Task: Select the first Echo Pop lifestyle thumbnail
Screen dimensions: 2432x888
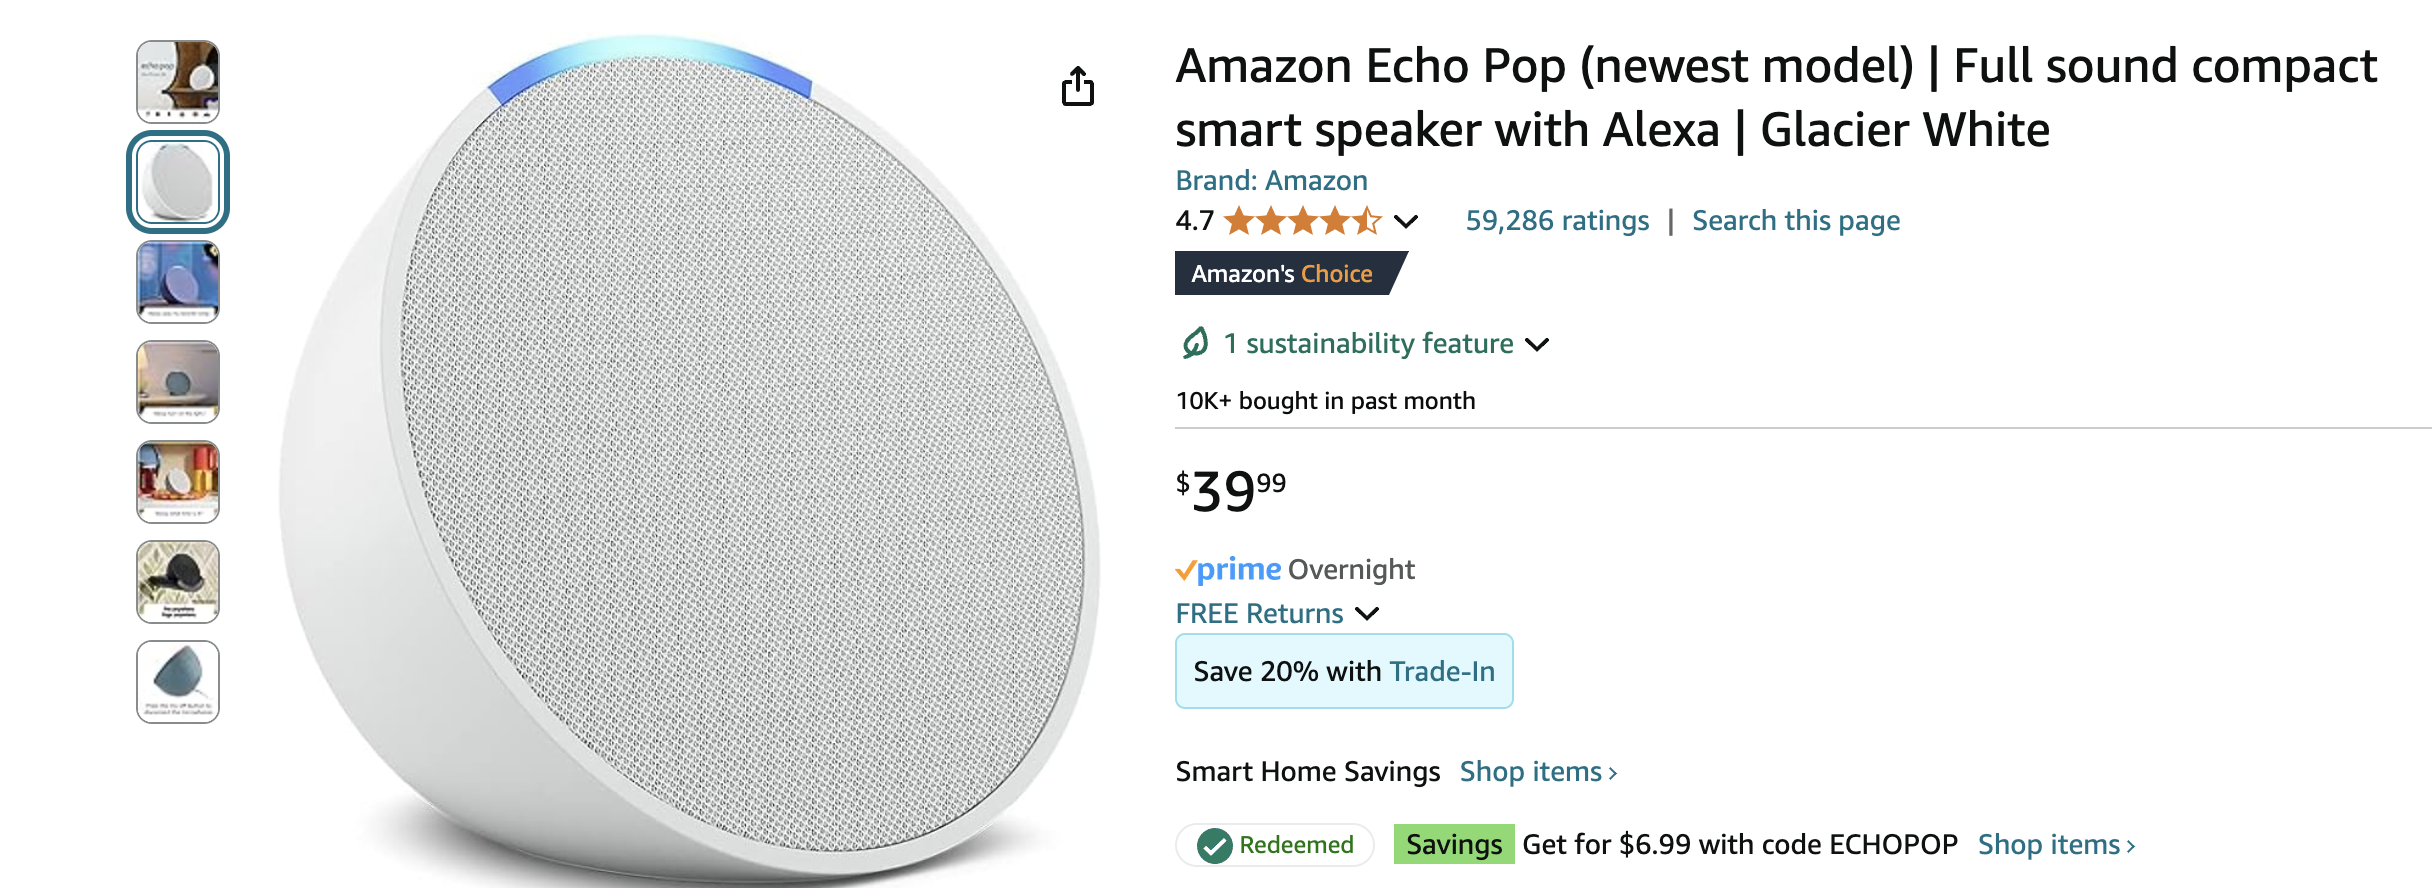Action: click(178, 82)
